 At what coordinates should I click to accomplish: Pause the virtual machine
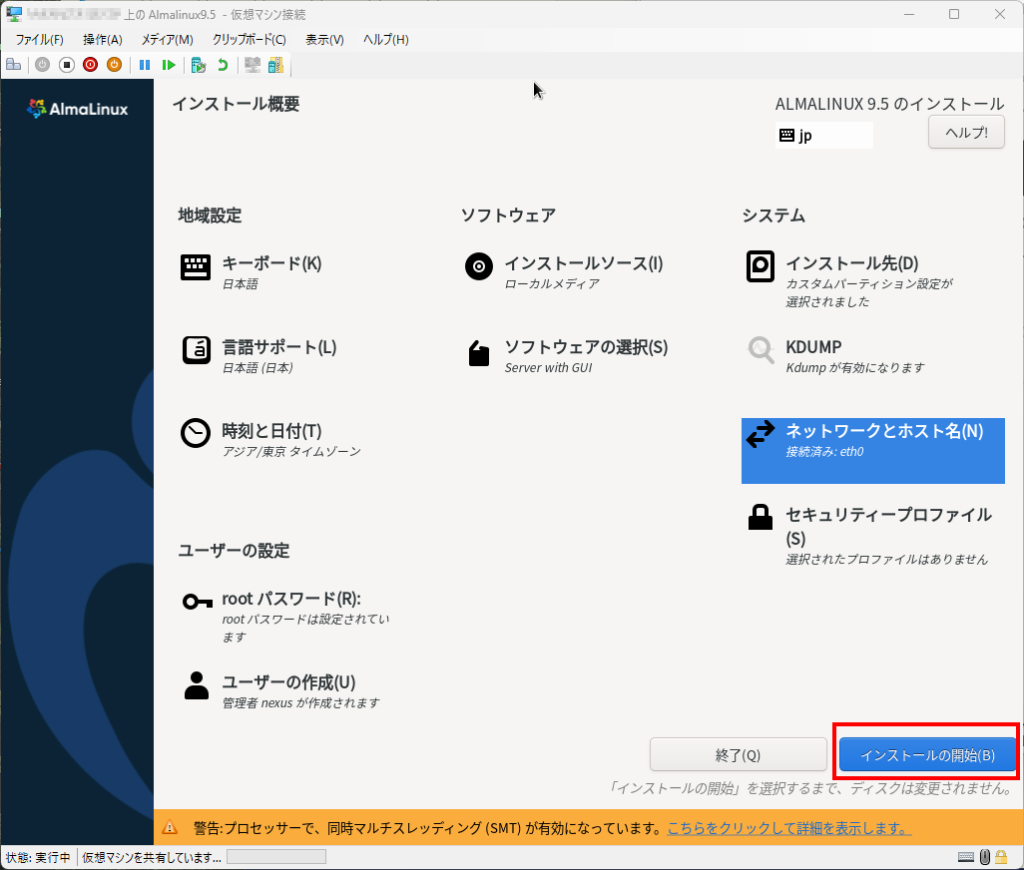(145, 65)
